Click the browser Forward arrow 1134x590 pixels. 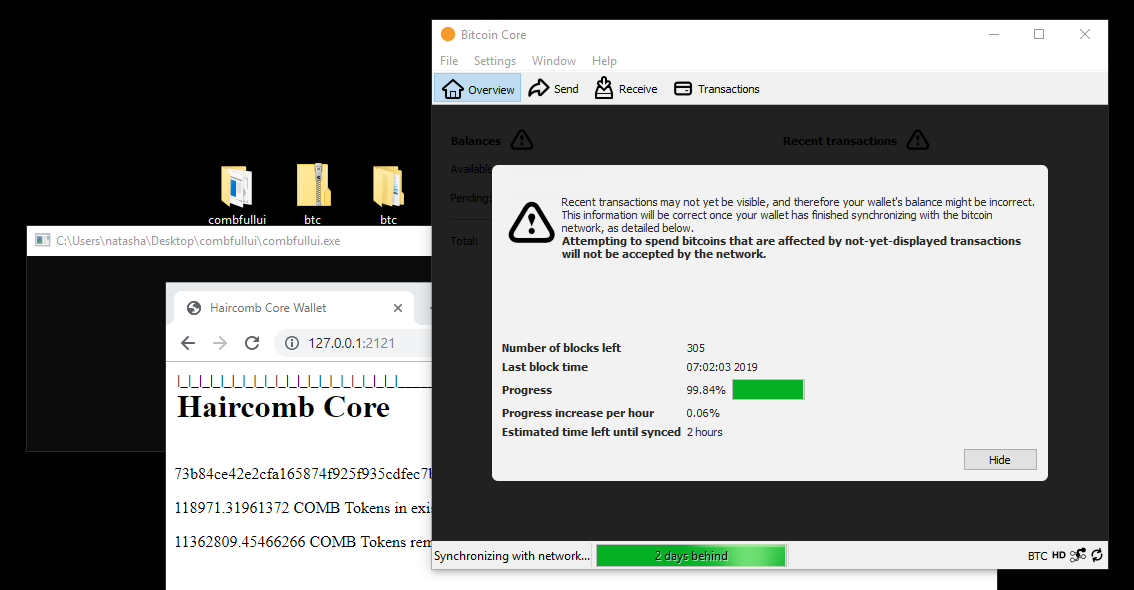pyautogui.click(x=220, y=343)
